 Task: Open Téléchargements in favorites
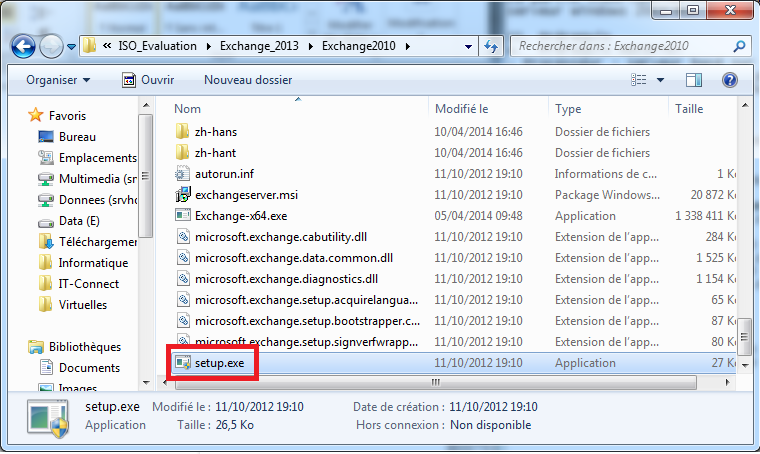[87, 242]
